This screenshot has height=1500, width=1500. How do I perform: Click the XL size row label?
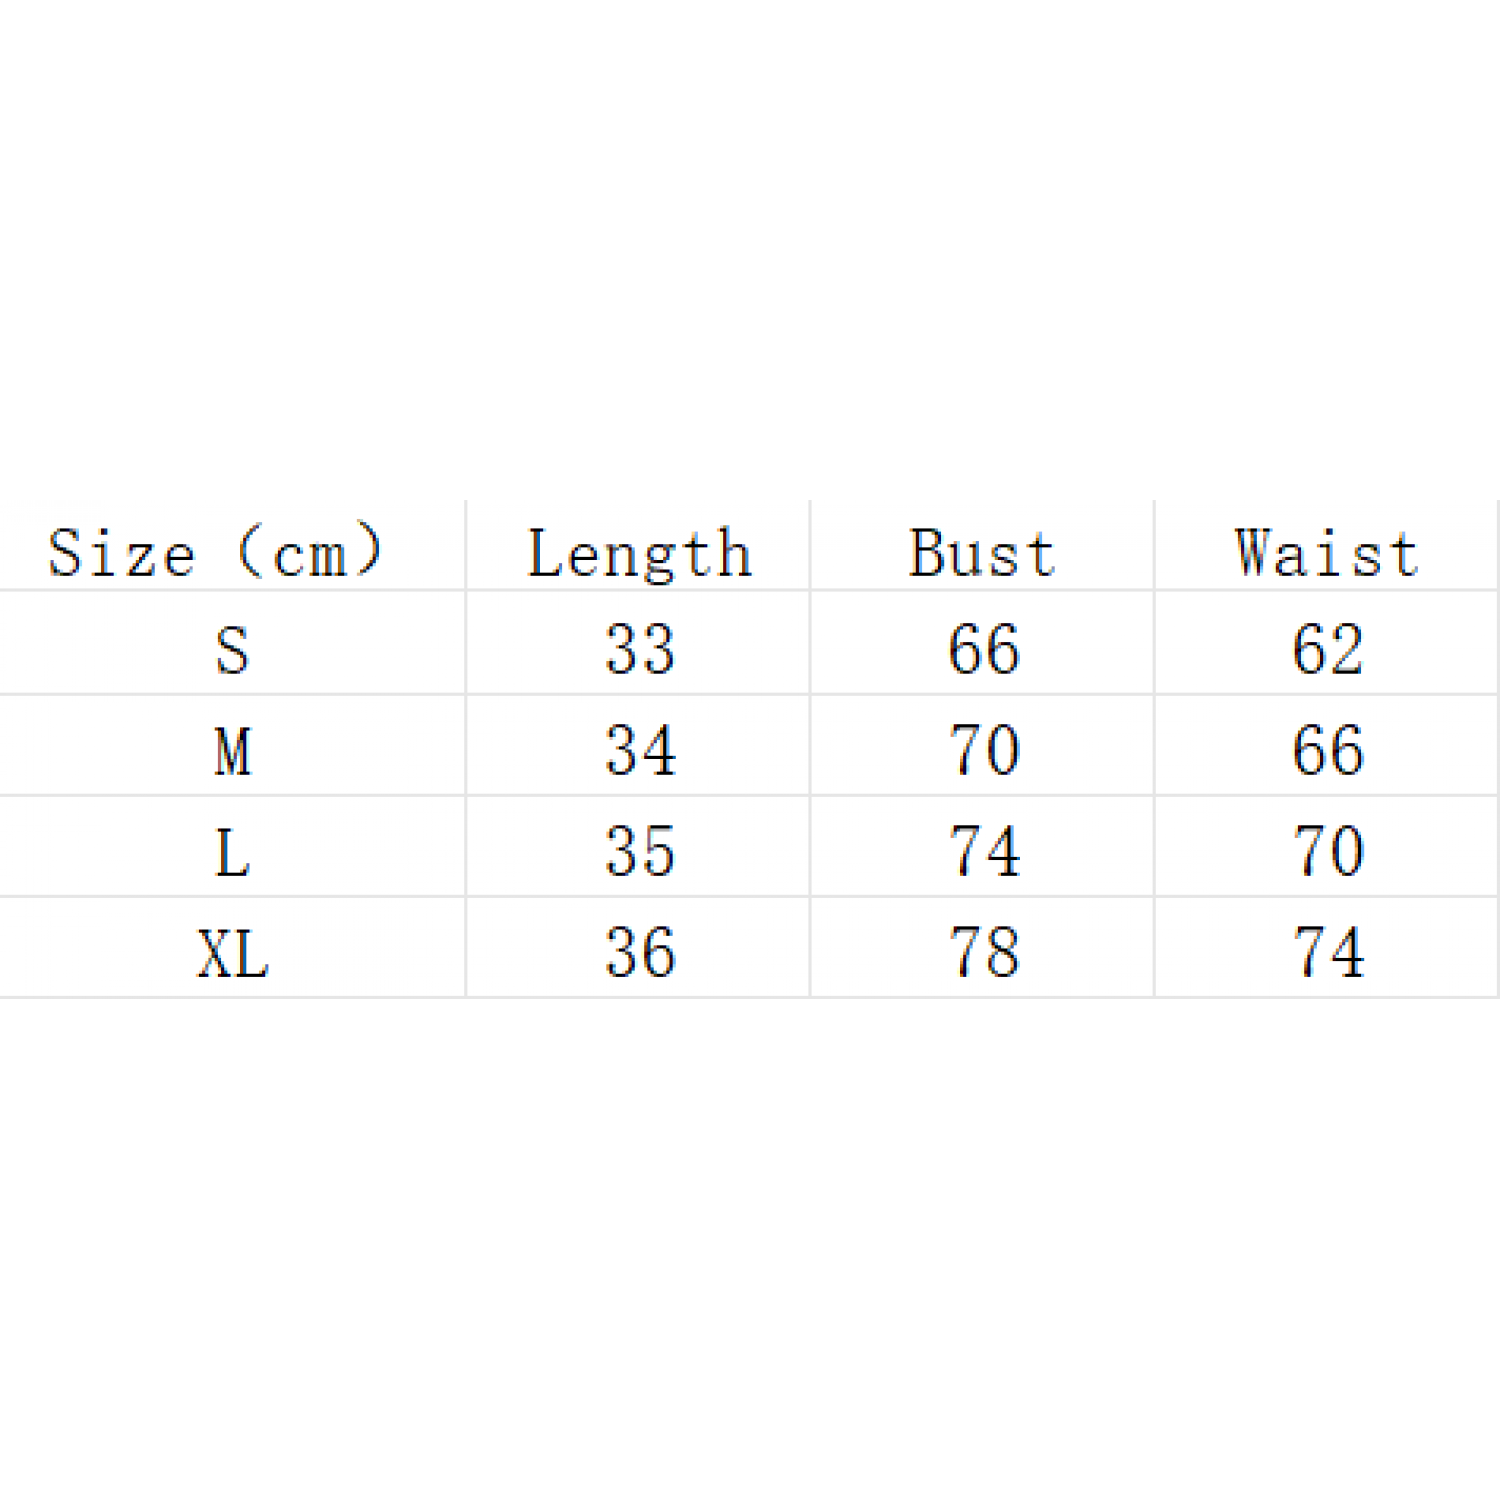point(232,953)
